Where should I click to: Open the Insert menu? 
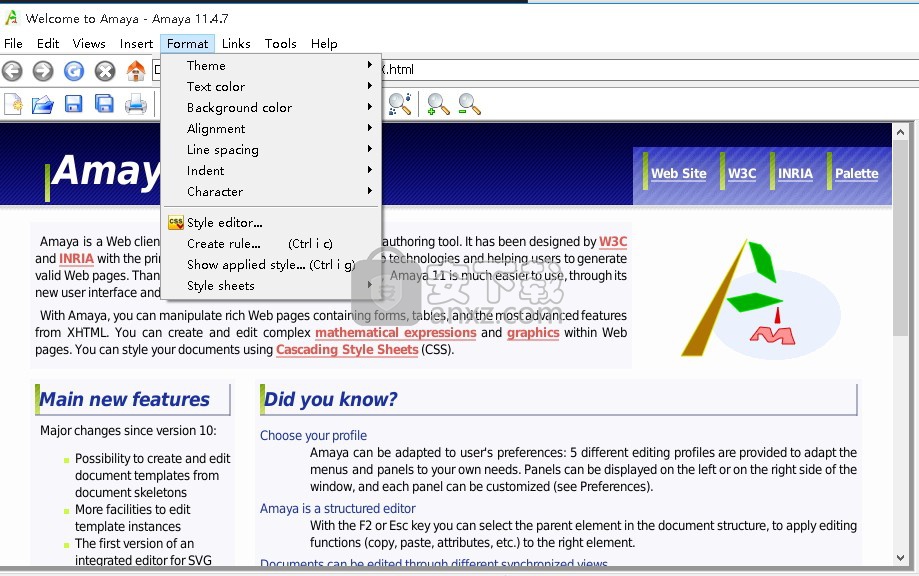[x=136, y=43]
